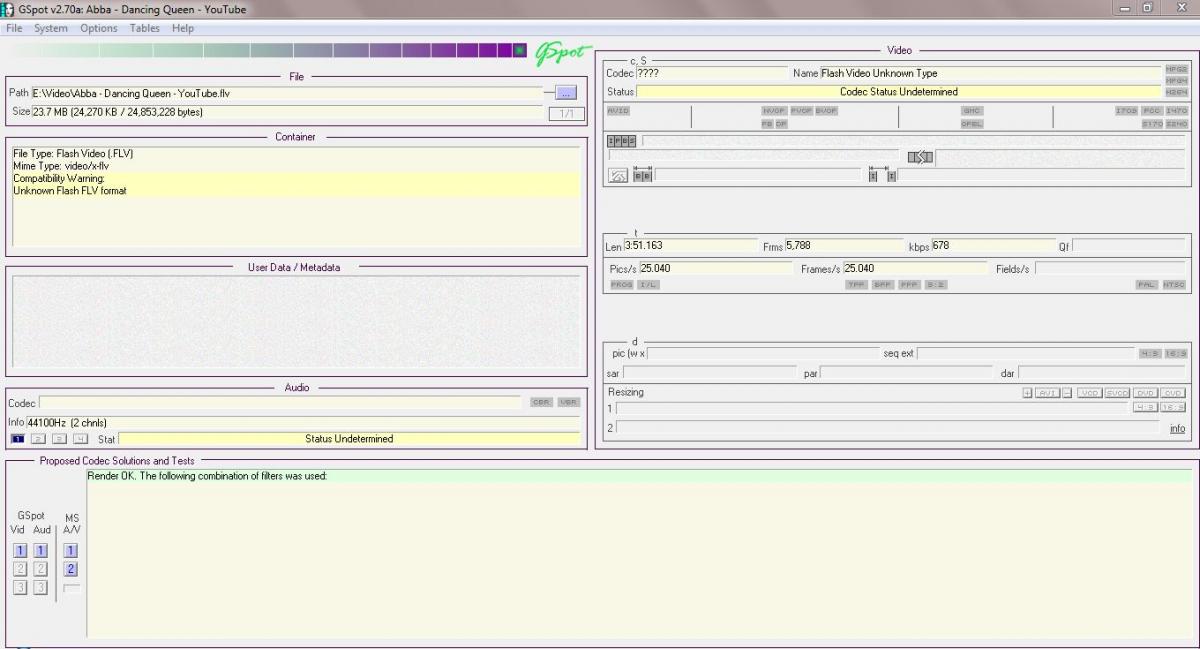
Task: Click the kbps value 678
Action: tap(992, 246)
